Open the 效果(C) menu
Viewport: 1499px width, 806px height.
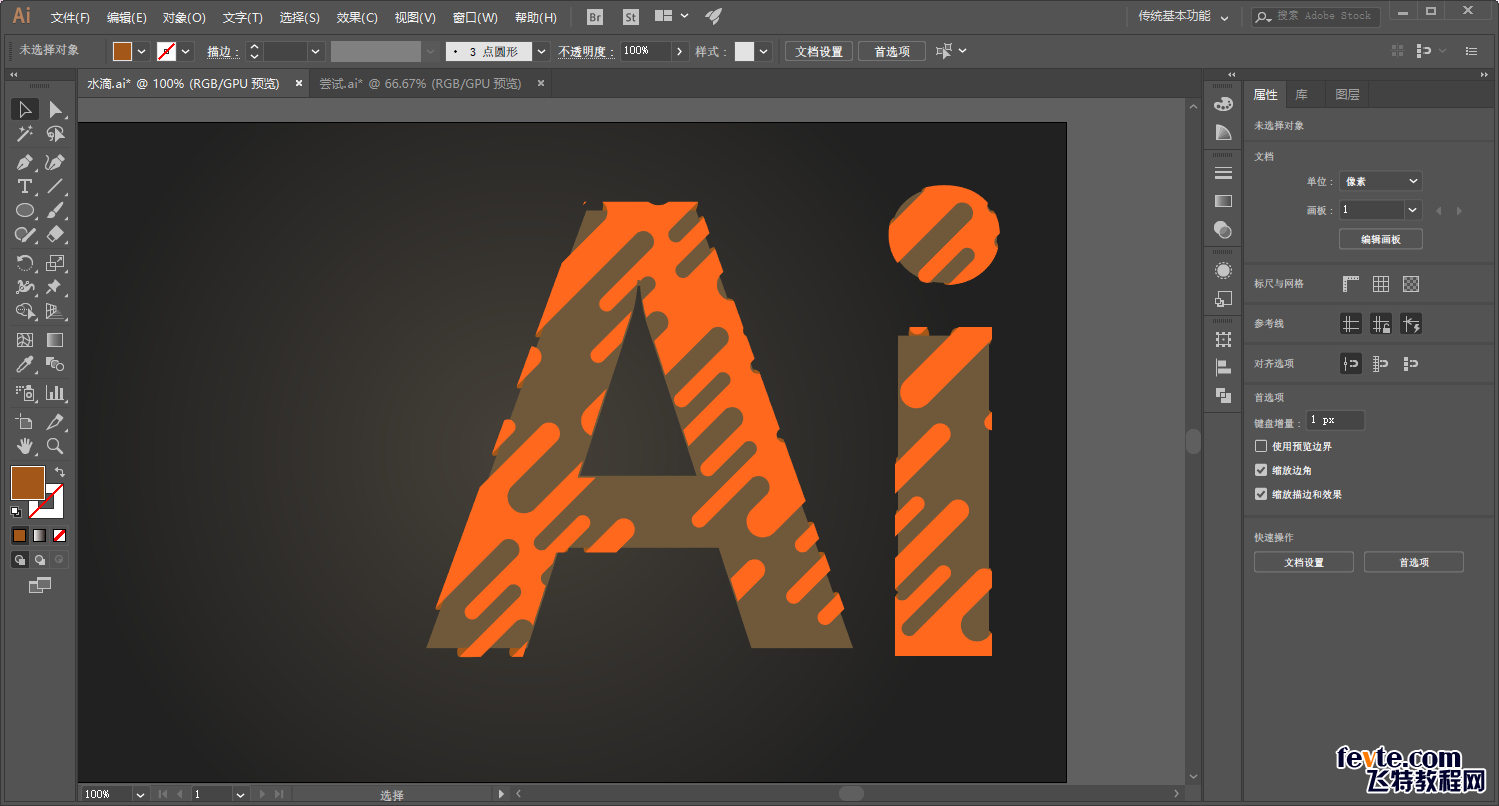357,17
